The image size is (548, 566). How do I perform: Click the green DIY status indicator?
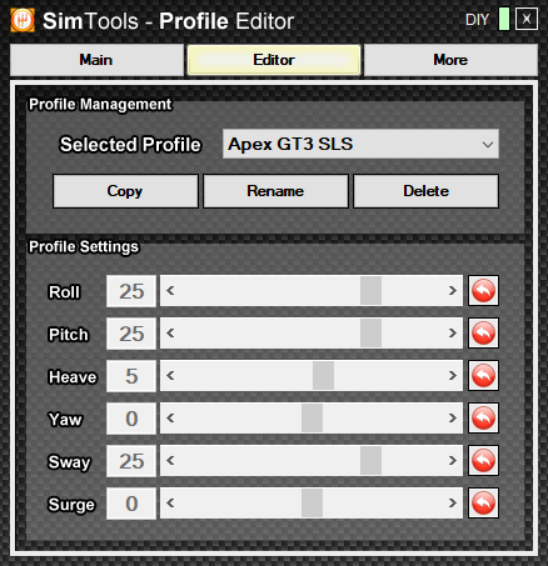click(x=504, y=19)
